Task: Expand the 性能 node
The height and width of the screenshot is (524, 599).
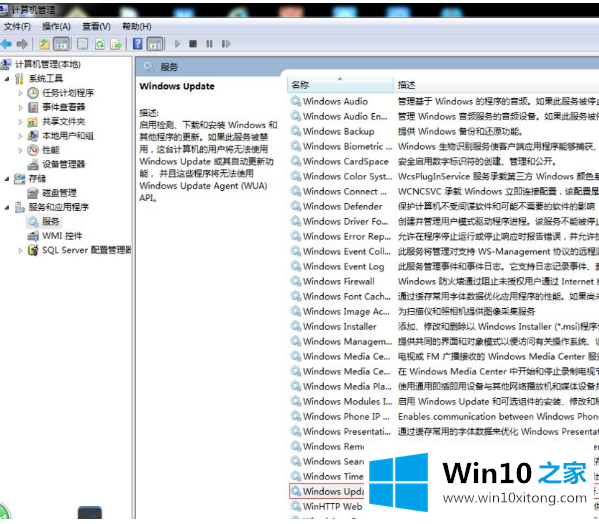Action: pos(21,150)
